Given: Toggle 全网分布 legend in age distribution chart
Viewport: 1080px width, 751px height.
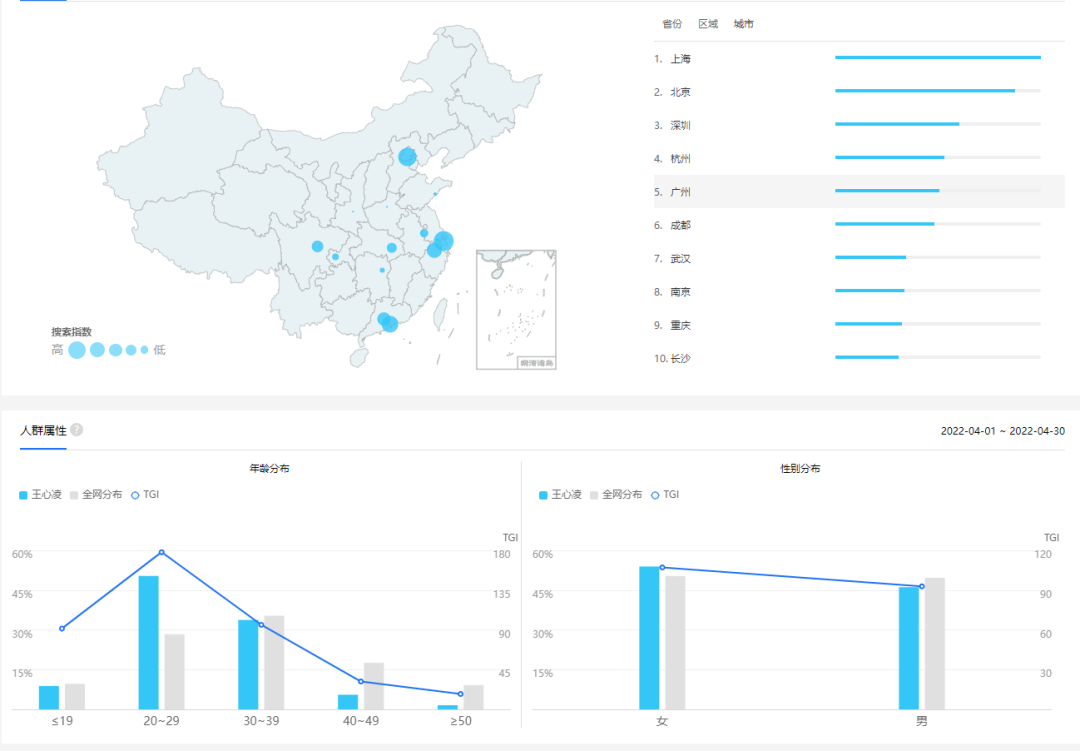Looking at the screenshot, I should point(96,495).
